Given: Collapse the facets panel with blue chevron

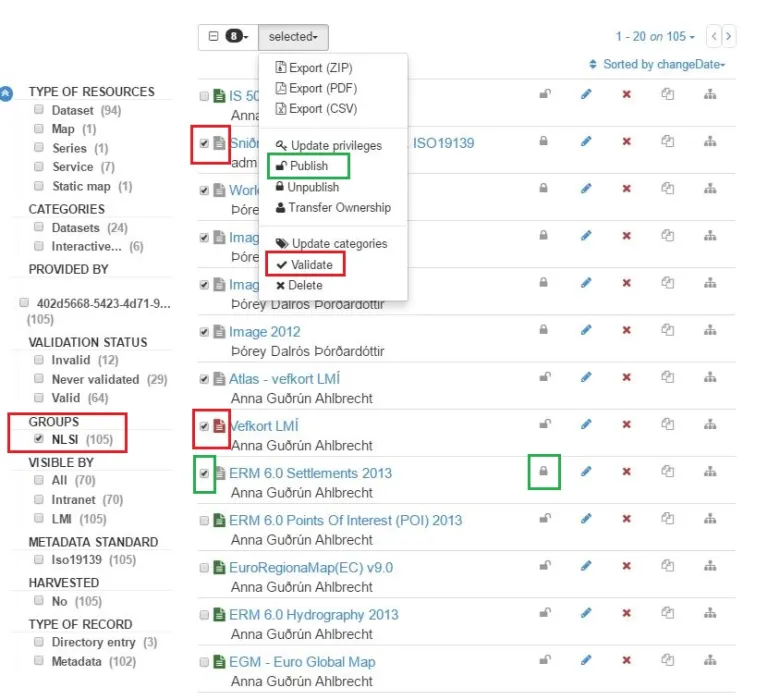Looking at the screenshot, I should coord(7,92).
